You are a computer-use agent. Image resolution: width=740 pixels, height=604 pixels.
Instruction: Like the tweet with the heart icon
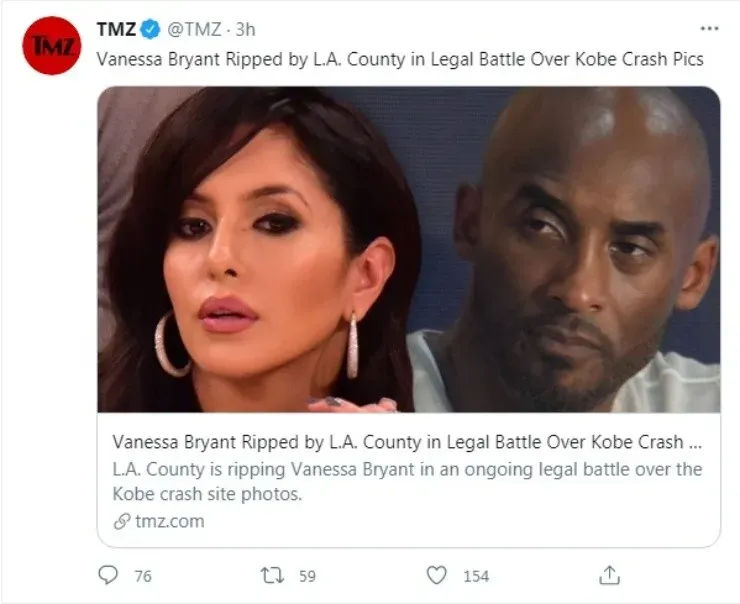437,575
